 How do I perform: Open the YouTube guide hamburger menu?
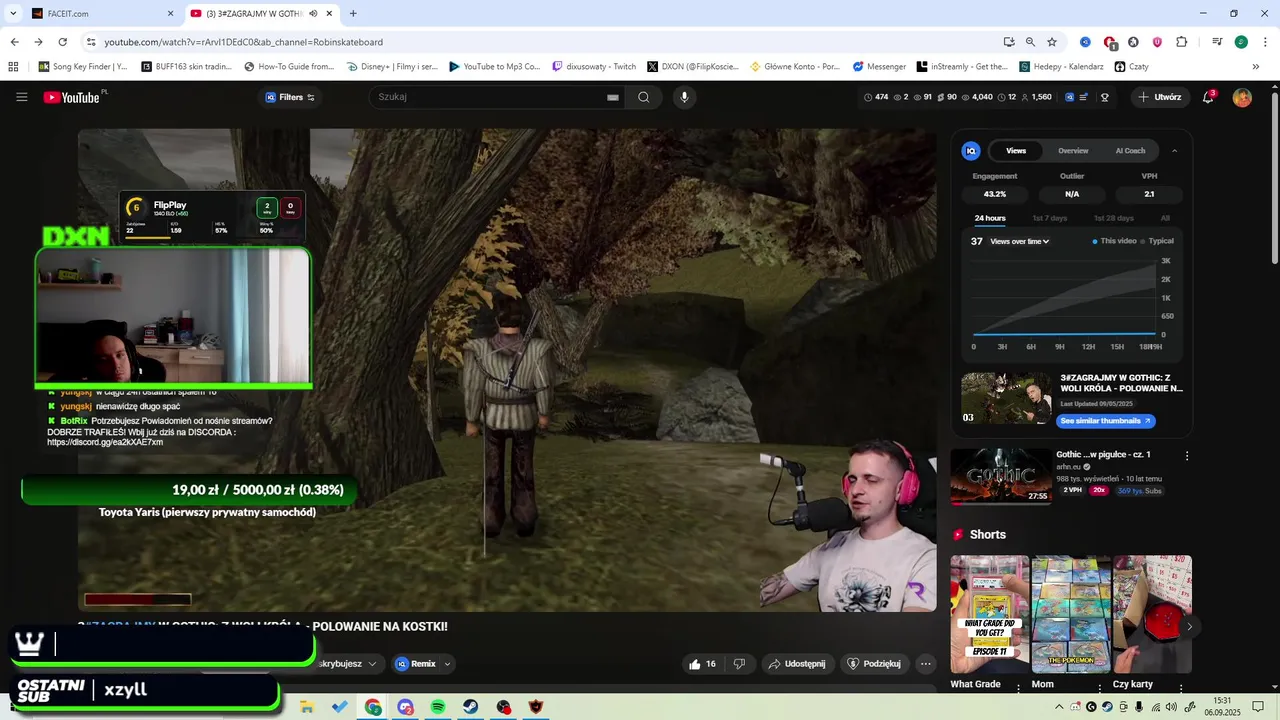21,97
